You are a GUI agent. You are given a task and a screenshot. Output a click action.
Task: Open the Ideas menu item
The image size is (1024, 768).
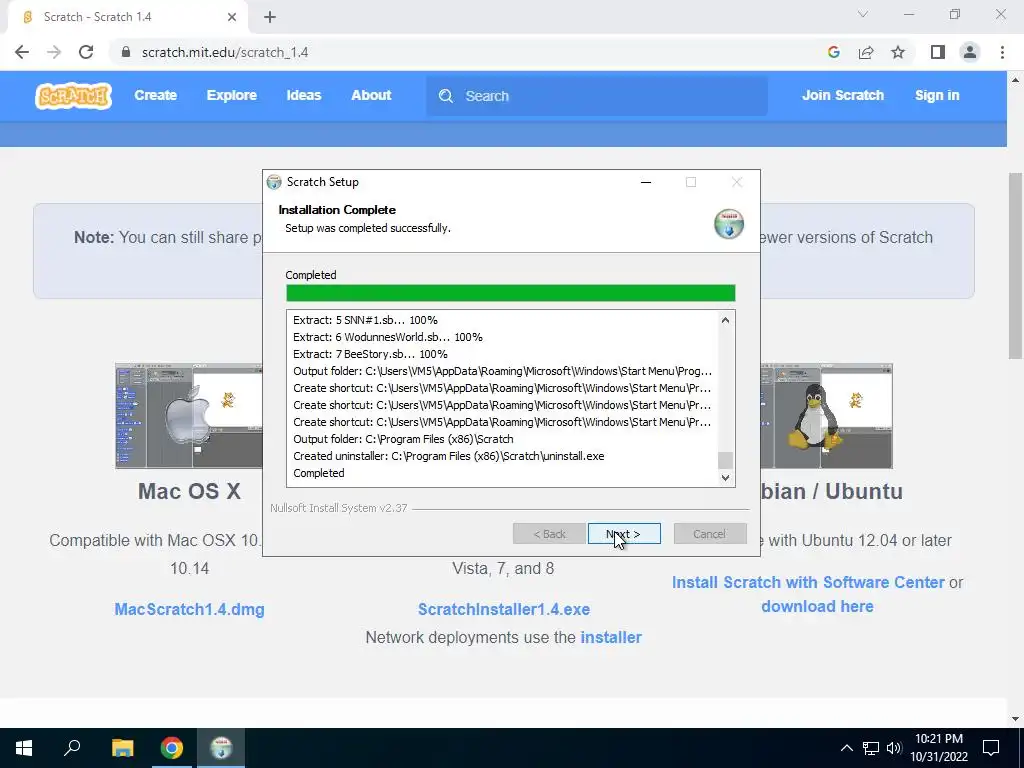point(304,95)
